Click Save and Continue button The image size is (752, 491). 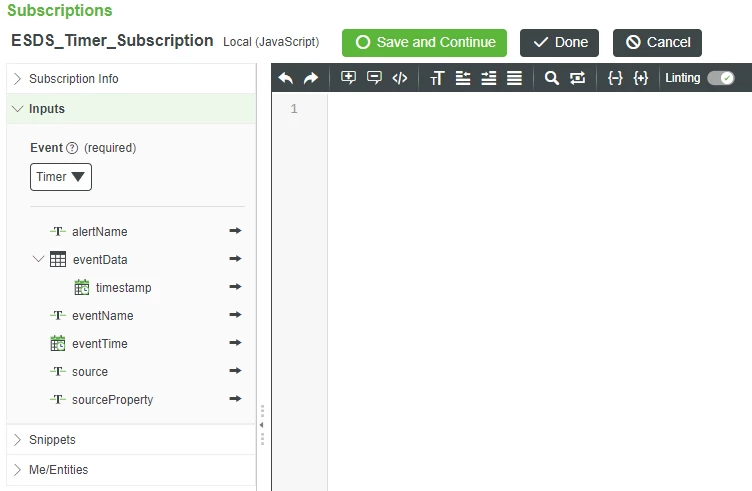point(424,43)
